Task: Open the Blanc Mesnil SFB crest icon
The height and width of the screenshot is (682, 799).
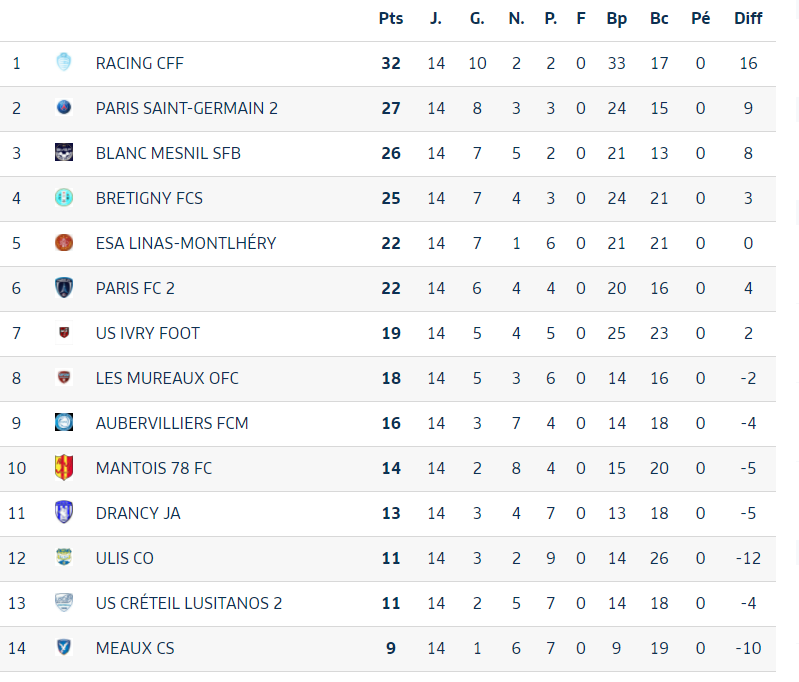Action: 64,152
